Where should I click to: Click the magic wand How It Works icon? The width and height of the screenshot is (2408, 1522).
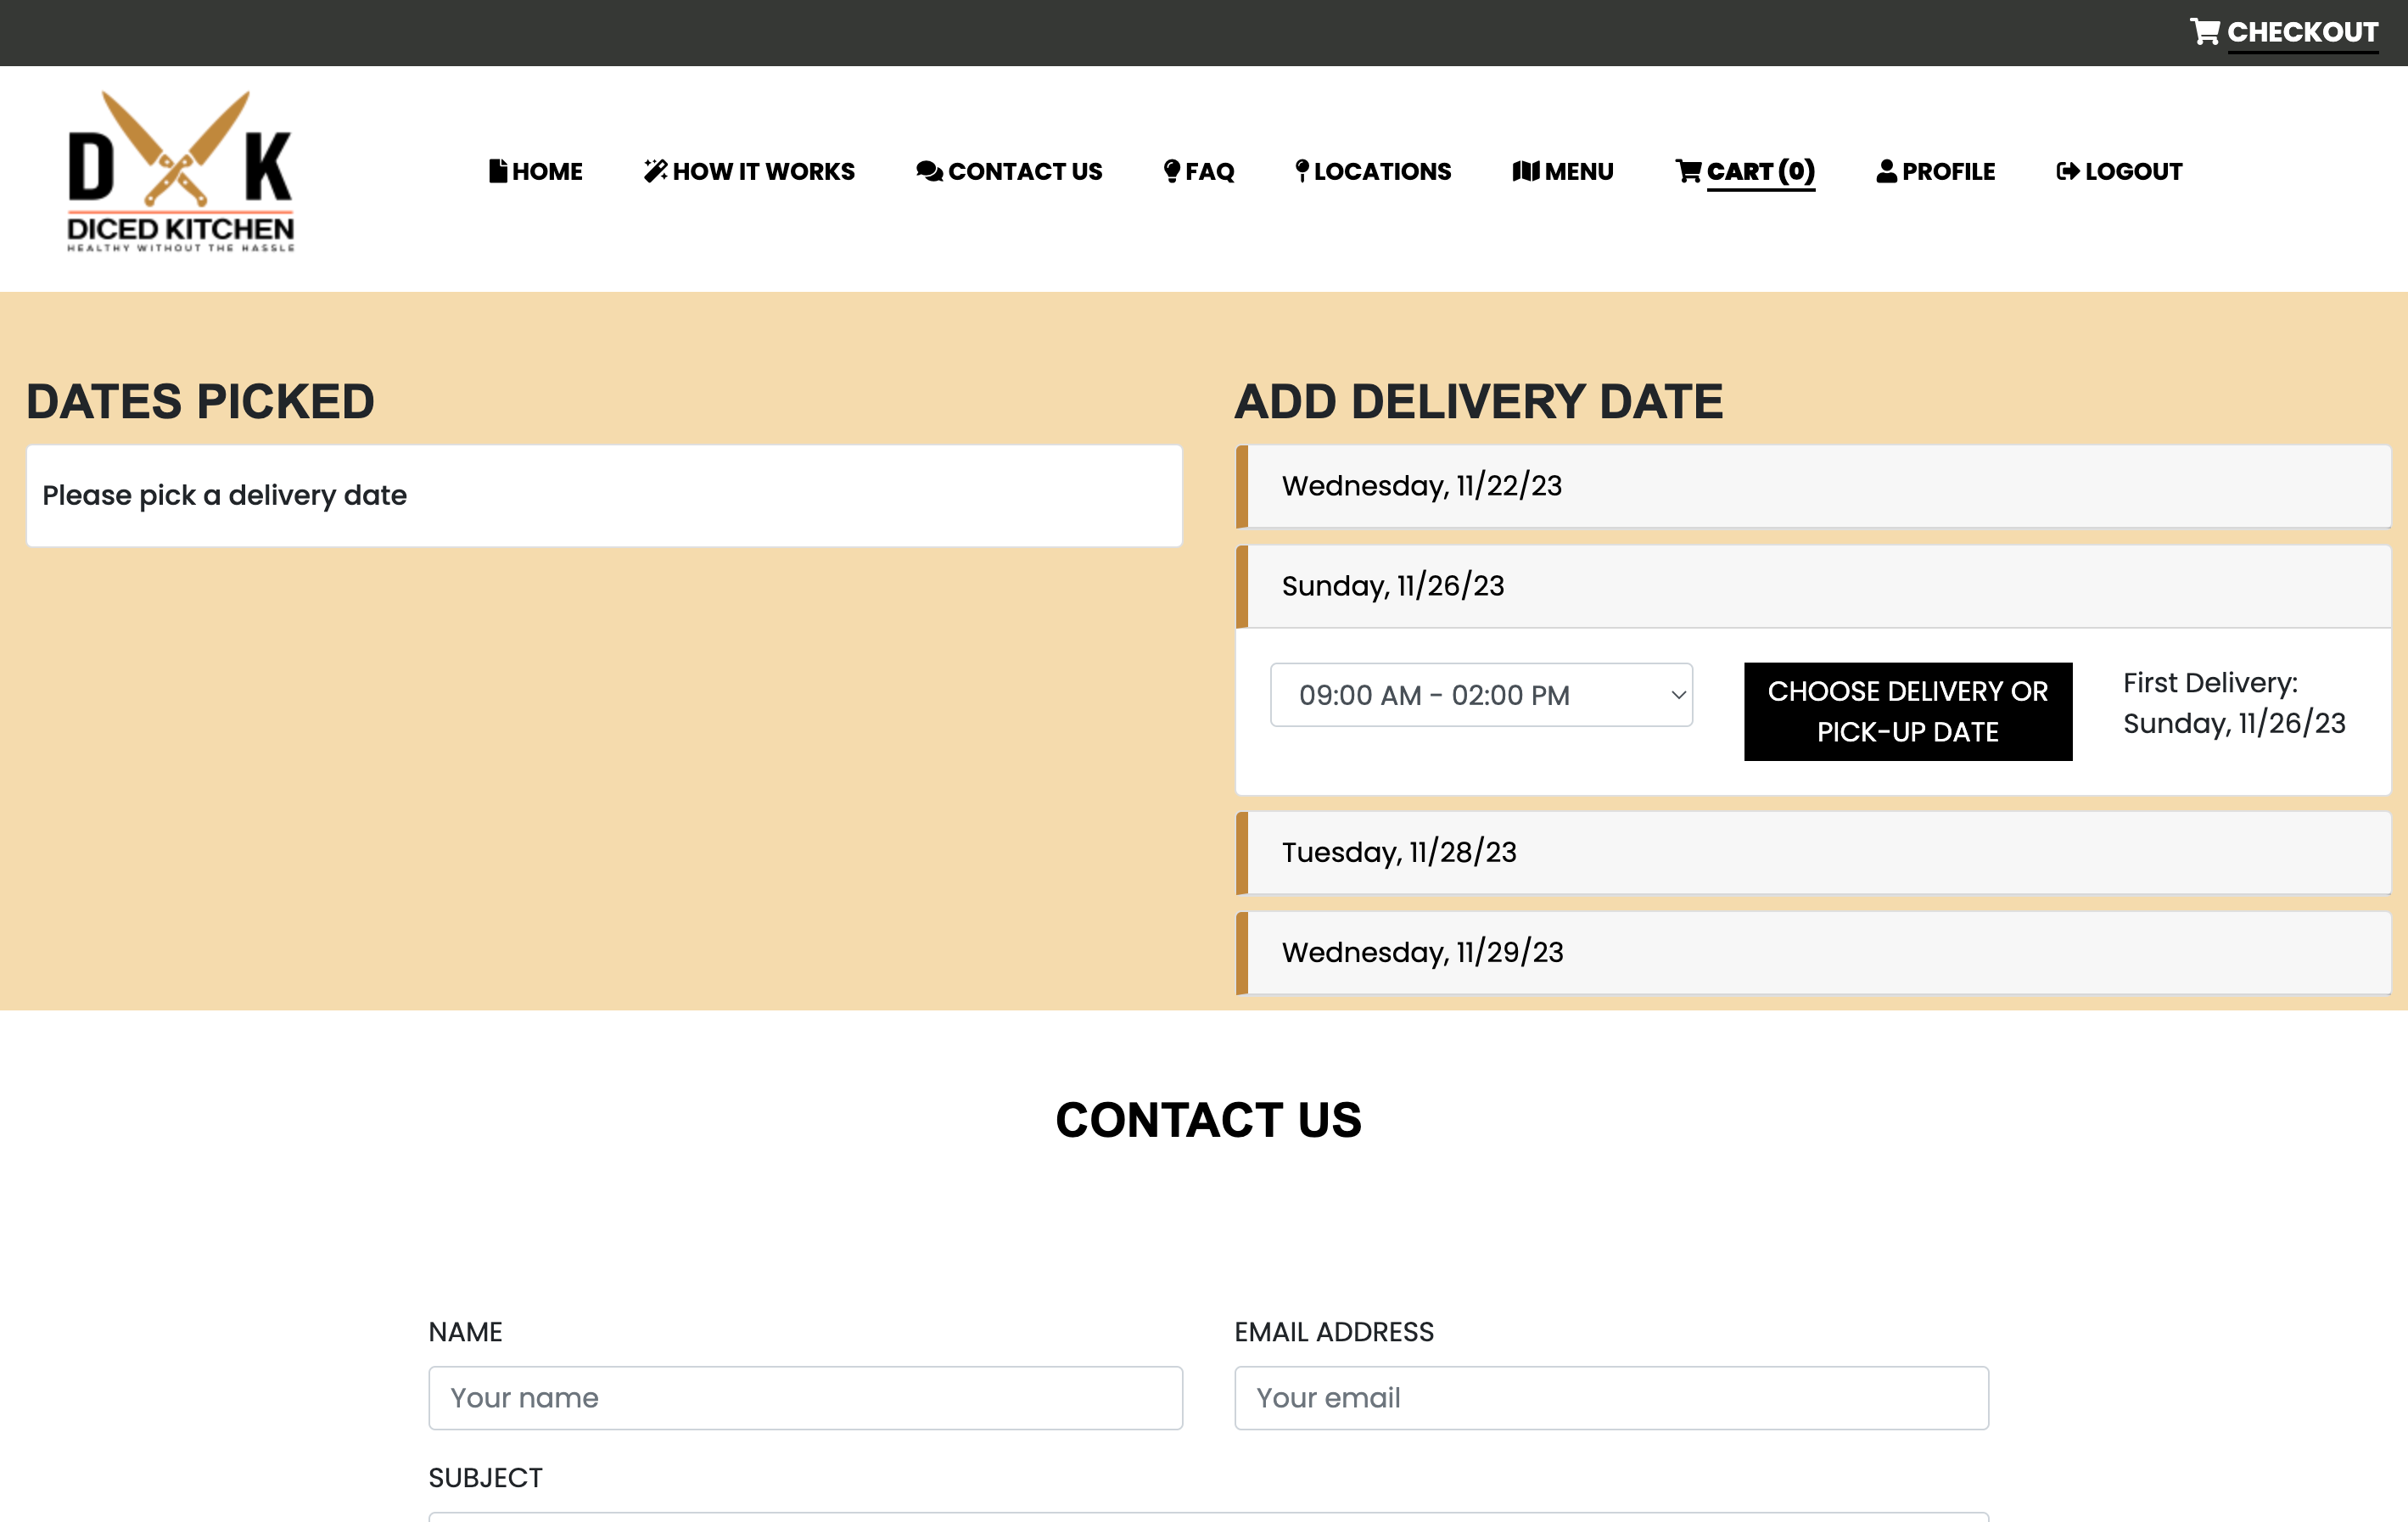pos(655,171)
